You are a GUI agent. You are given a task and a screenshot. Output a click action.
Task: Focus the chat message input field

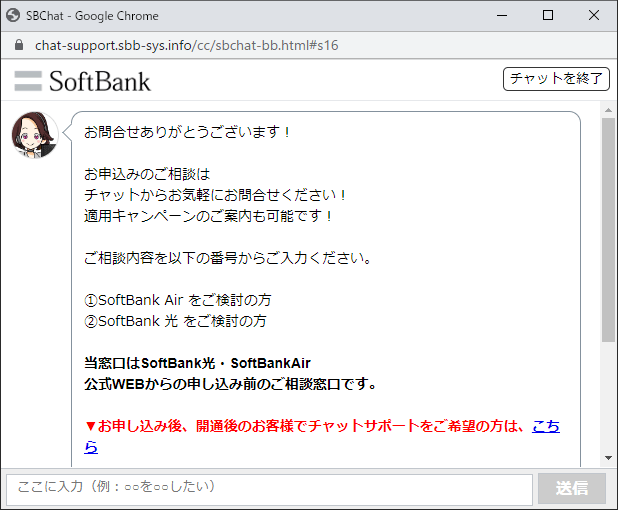(x=270, y=489)
